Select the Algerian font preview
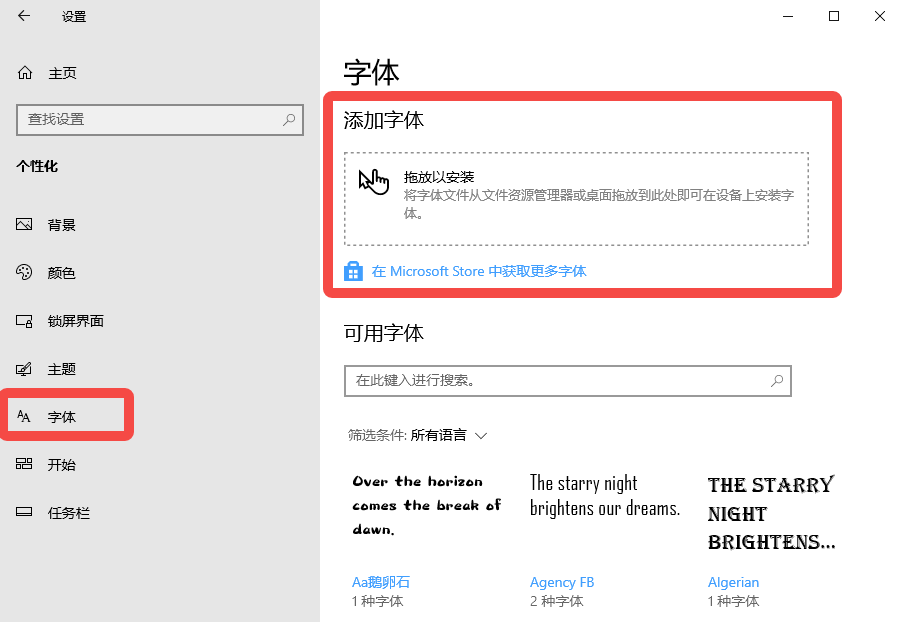Image resolution: width=903 pixels, height=622 pixels. (771, 513)
